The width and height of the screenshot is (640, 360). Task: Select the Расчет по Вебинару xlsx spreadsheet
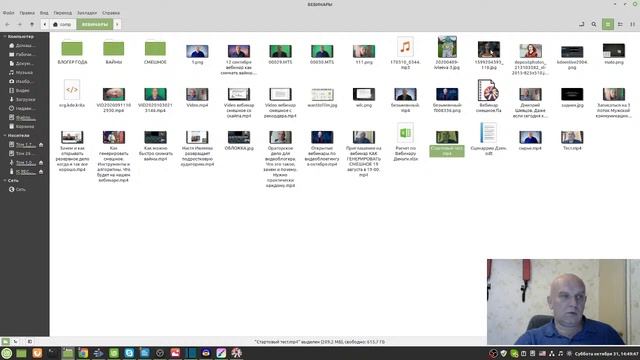[x=405, y=133]
